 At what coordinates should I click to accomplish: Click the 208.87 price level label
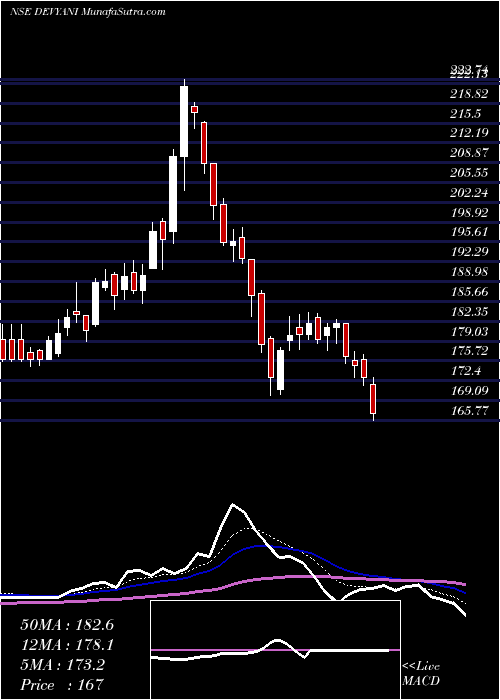pyautogui.click(x=469, y=153)
